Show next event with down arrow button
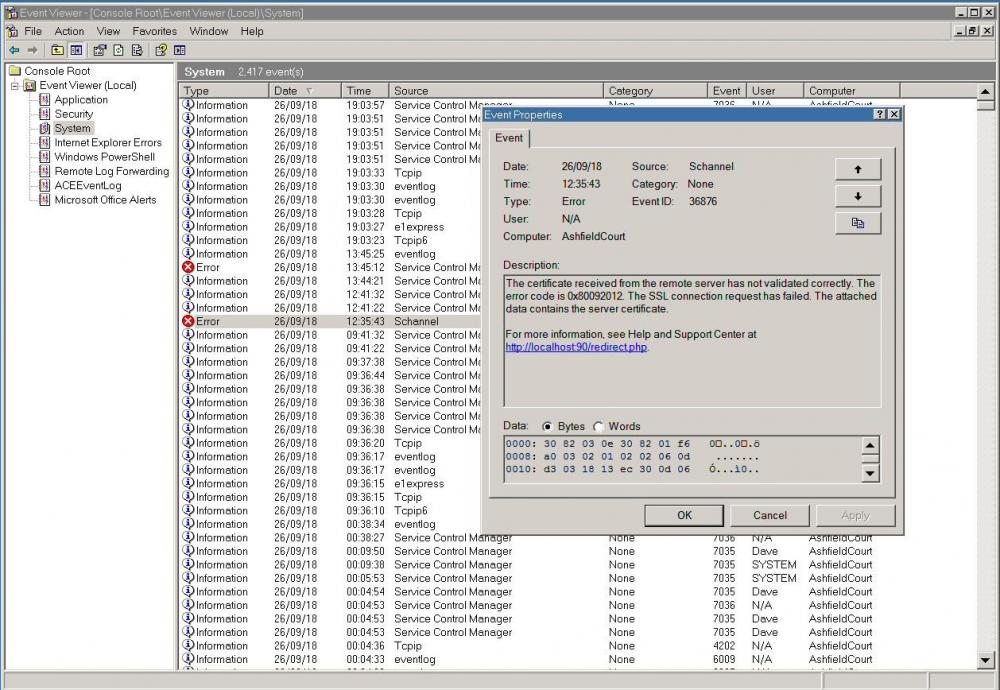The width and height of the screenshot is (1000, 690). point(857,196)
